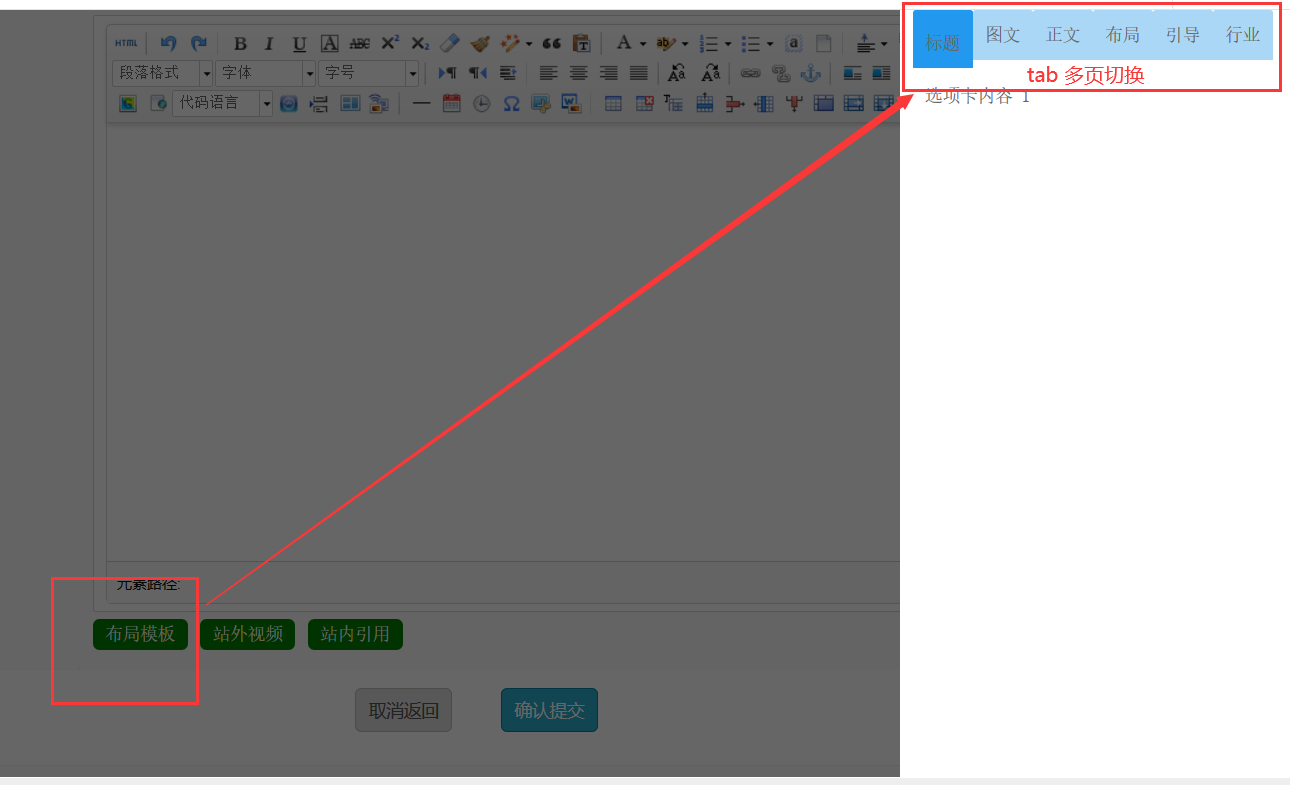Insert a numbered list
This screenshot has width=1290, height=785.
[708, 43]
